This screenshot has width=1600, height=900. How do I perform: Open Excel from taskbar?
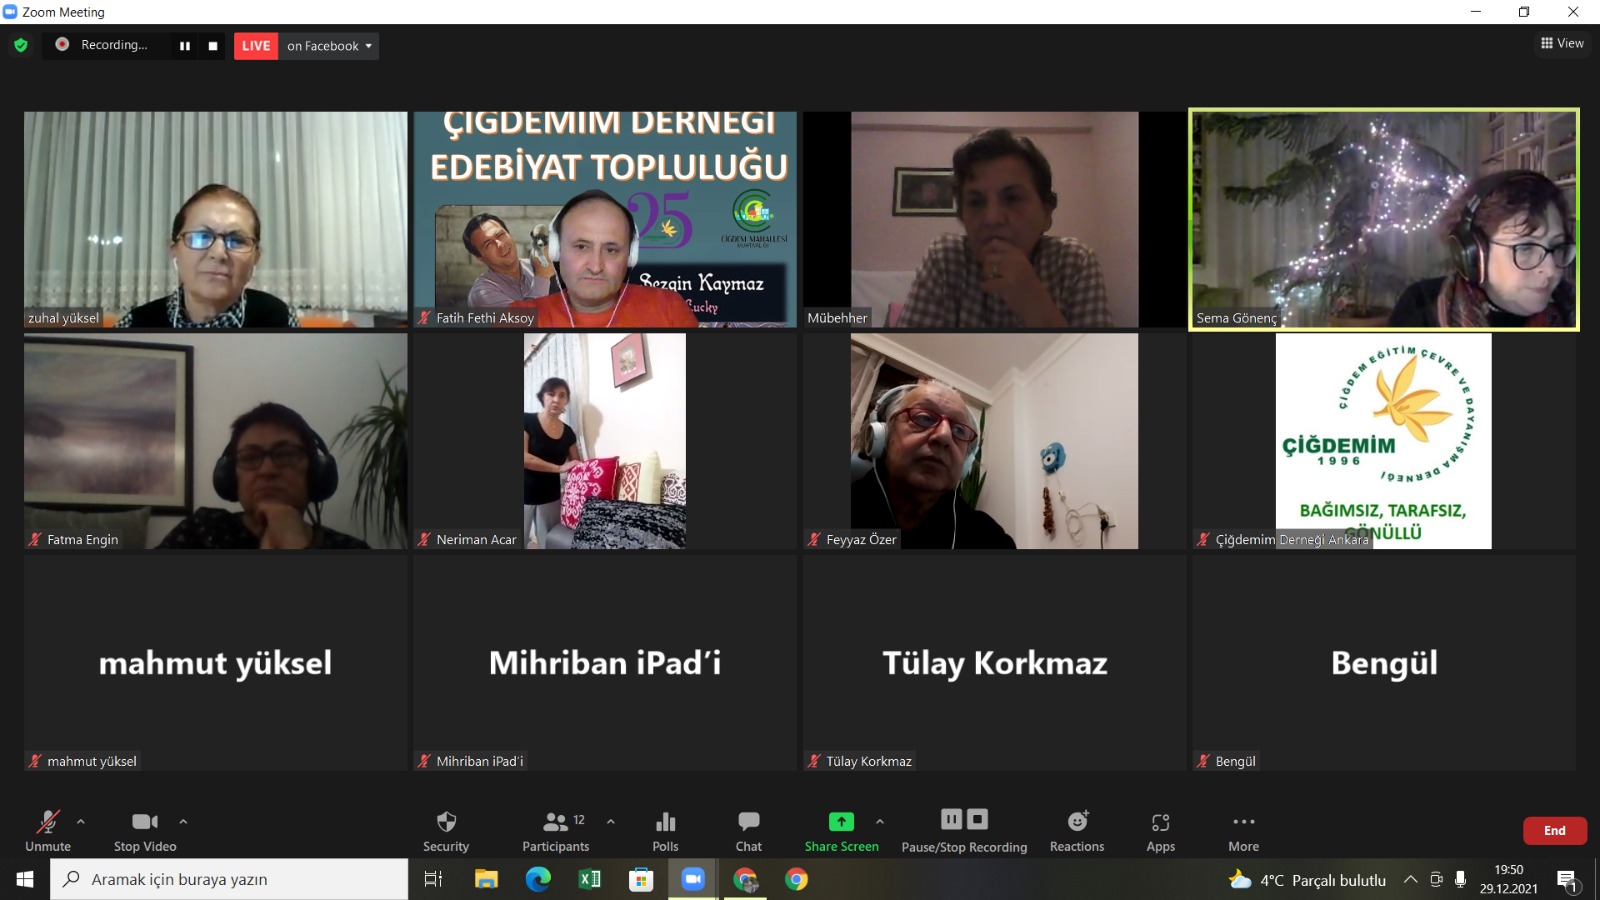click(590, 879)
